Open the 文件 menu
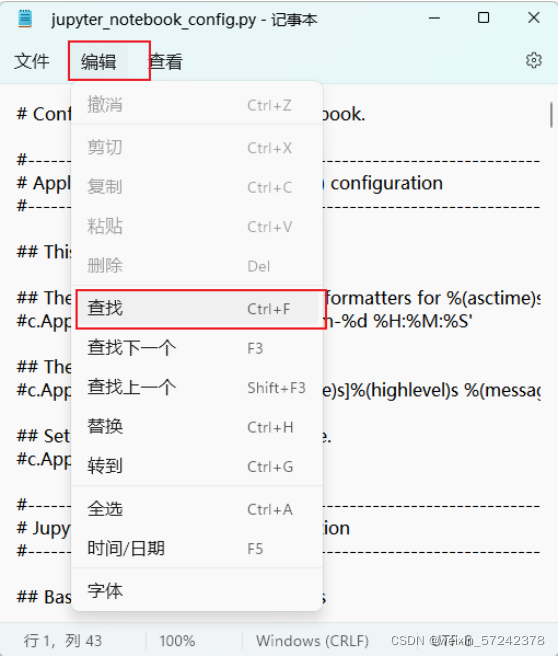560x656 pixels. [32, 62]
